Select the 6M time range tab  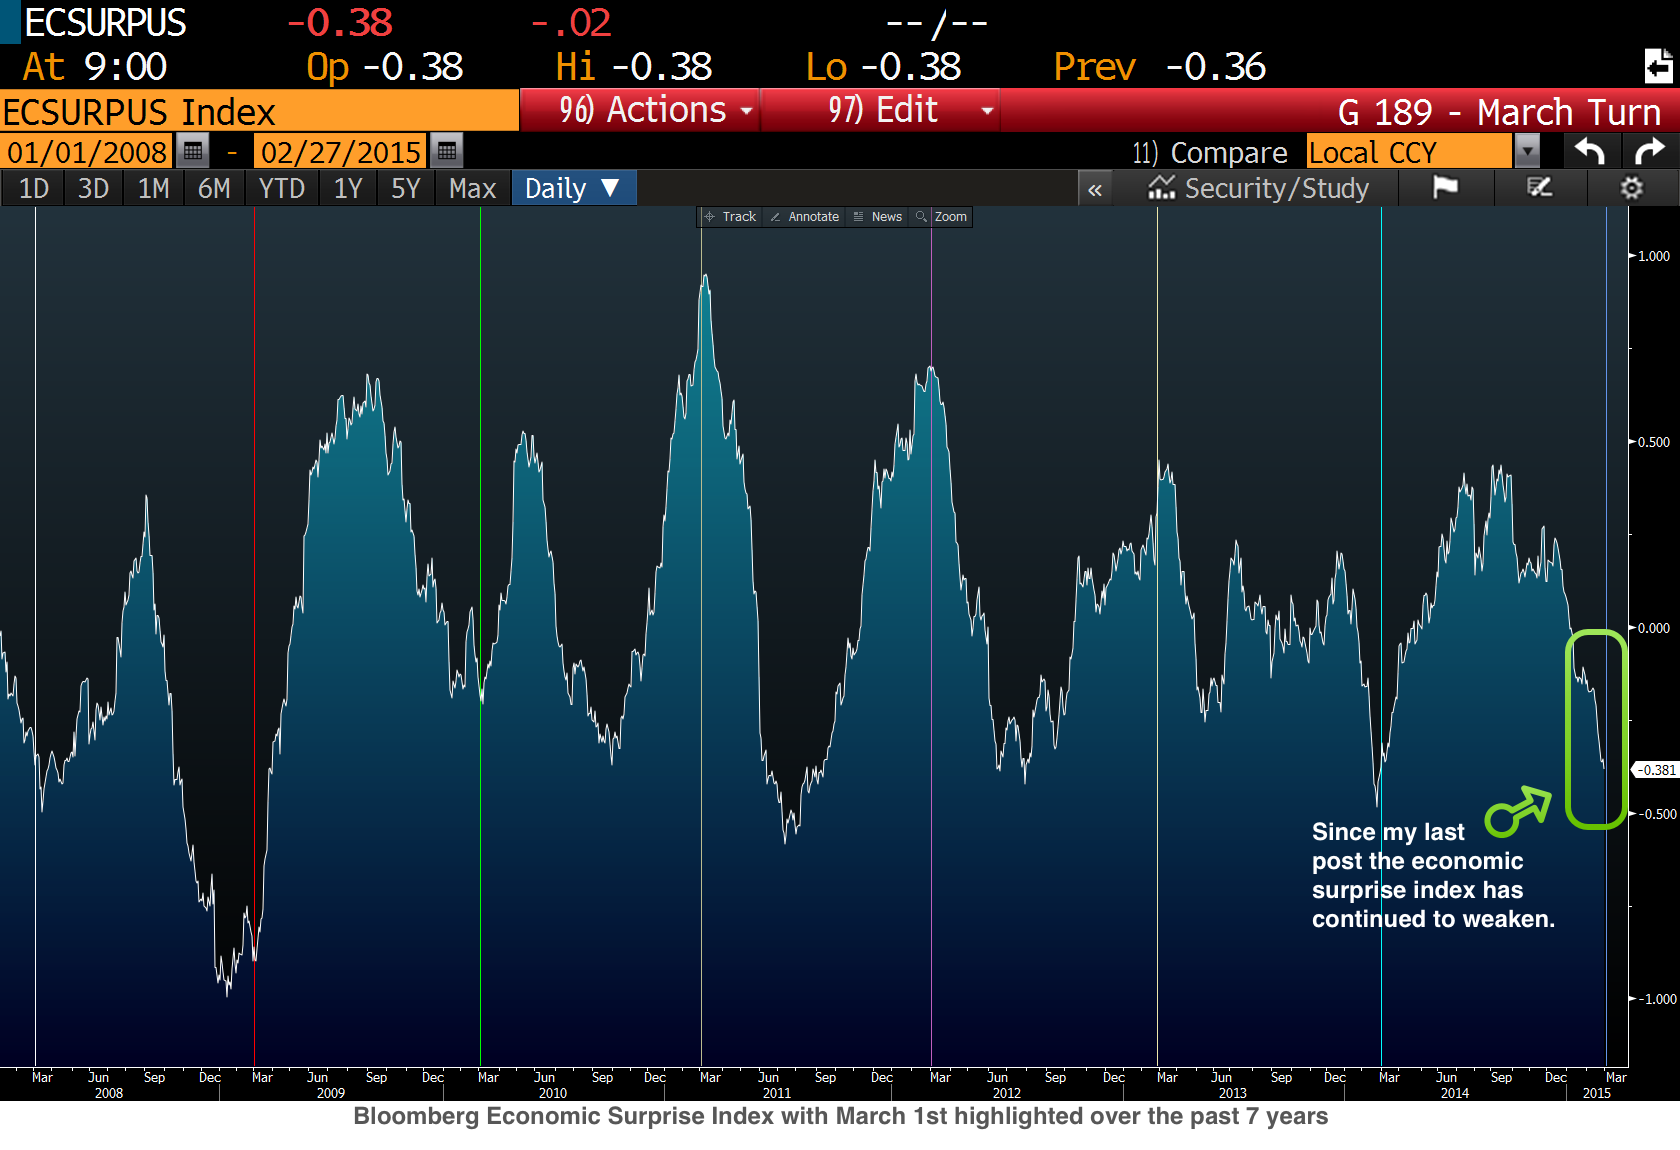click(214, 188)
